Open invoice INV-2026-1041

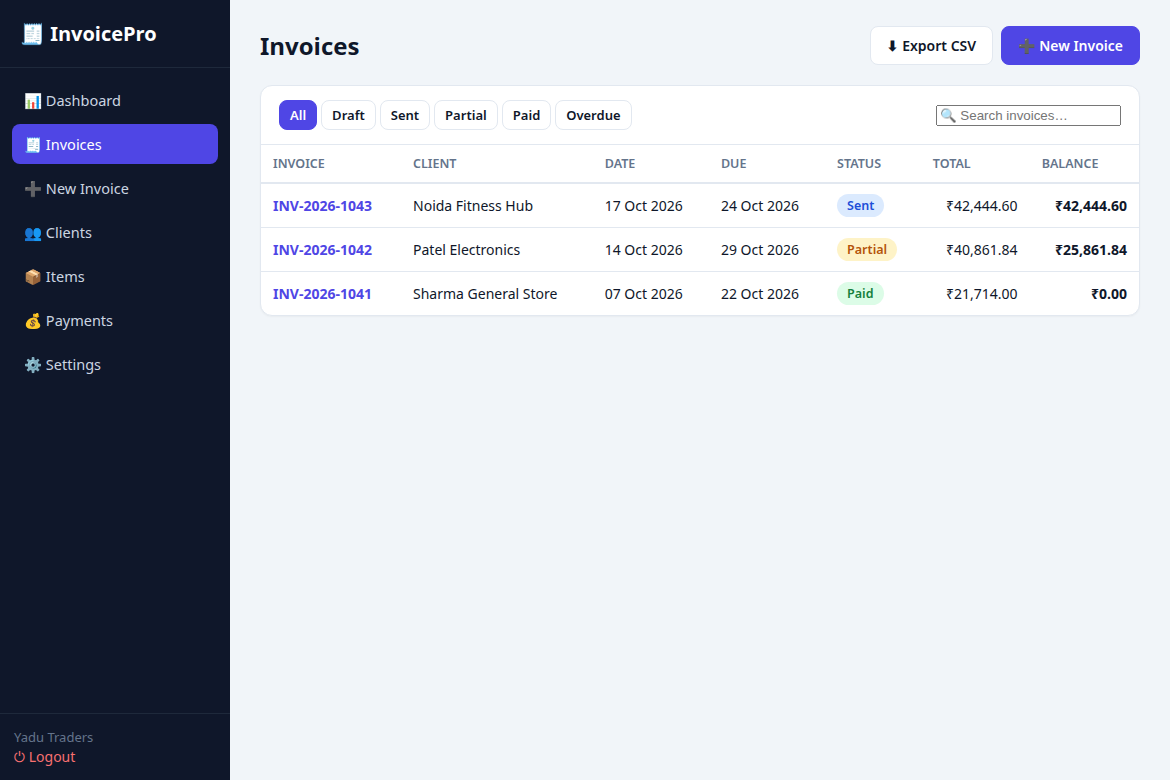point(322,294)
